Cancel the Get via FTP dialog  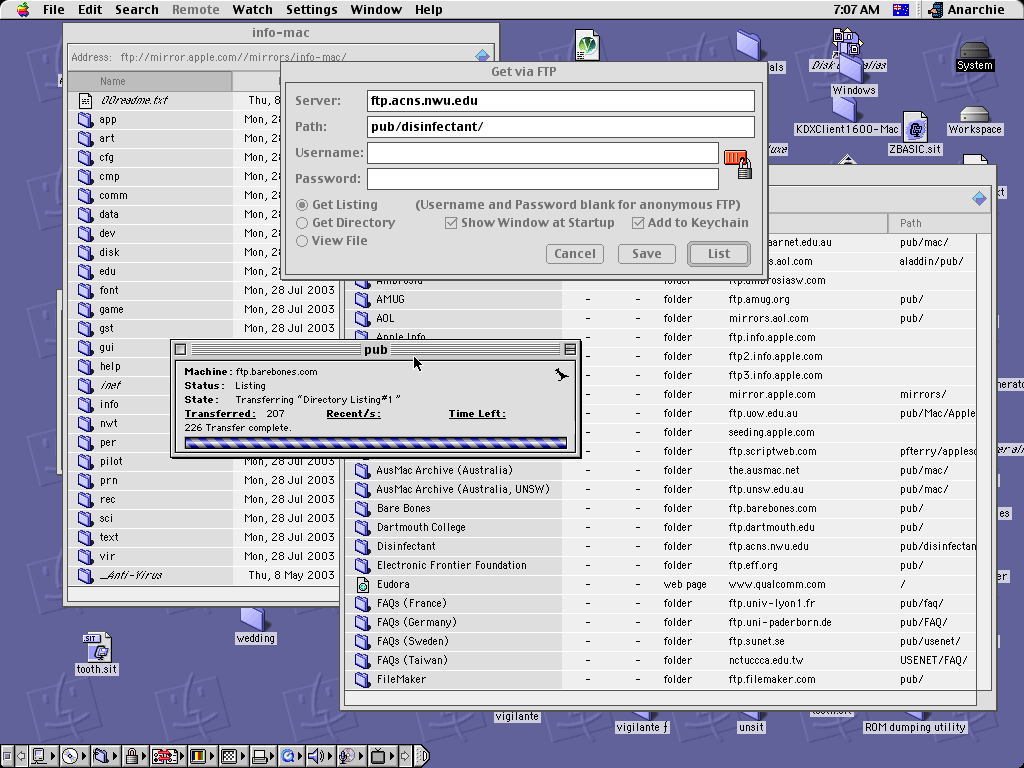click(575, 254)
